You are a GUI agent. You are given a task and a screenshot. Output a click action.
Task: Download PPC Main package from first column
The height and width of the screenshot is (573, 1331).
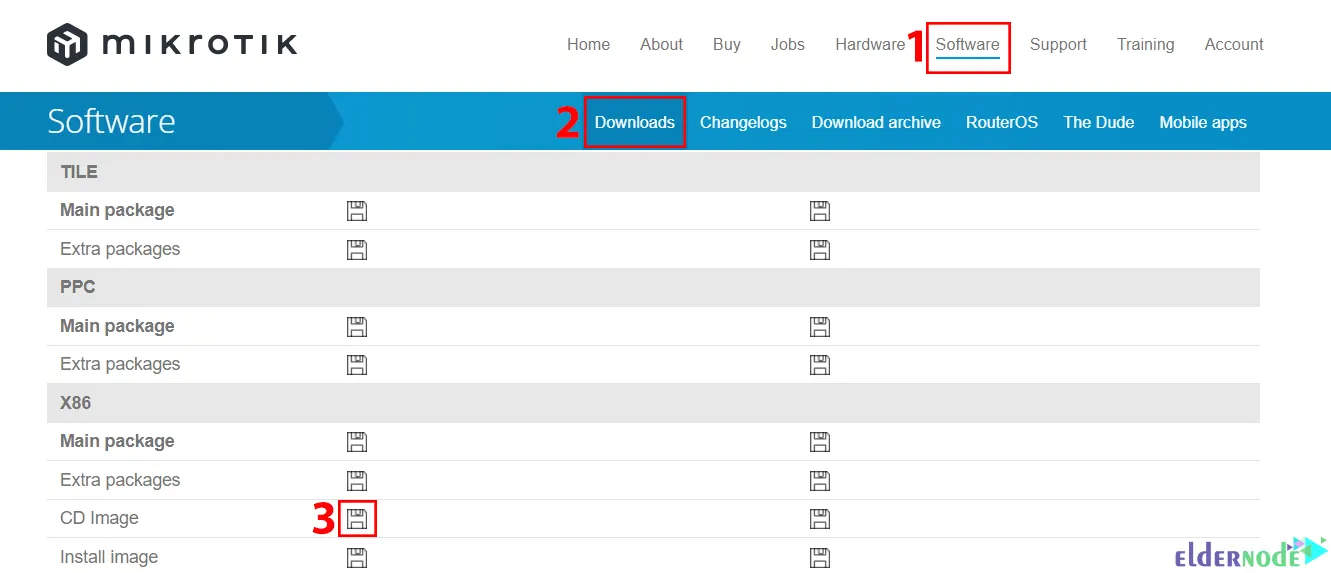point(357,326)
